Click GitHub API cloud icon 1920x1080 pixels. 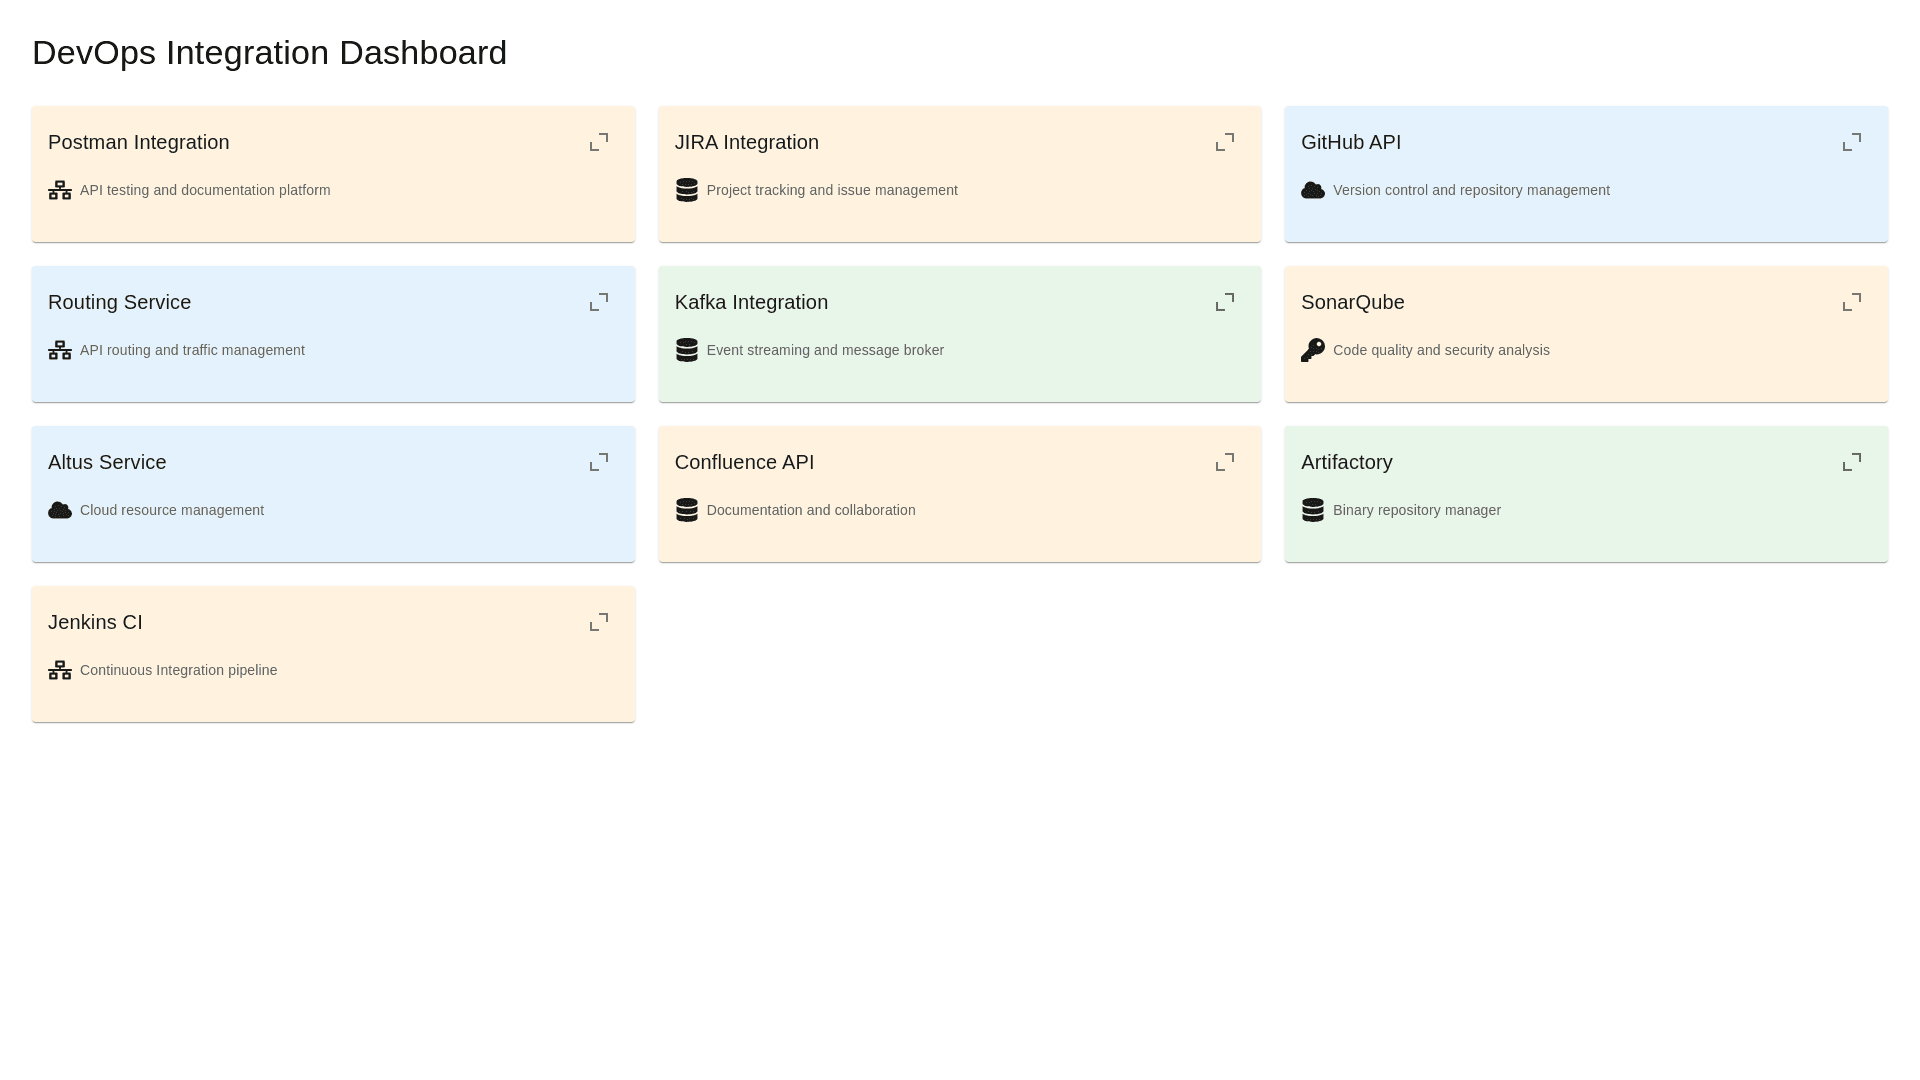point(1312,190)
